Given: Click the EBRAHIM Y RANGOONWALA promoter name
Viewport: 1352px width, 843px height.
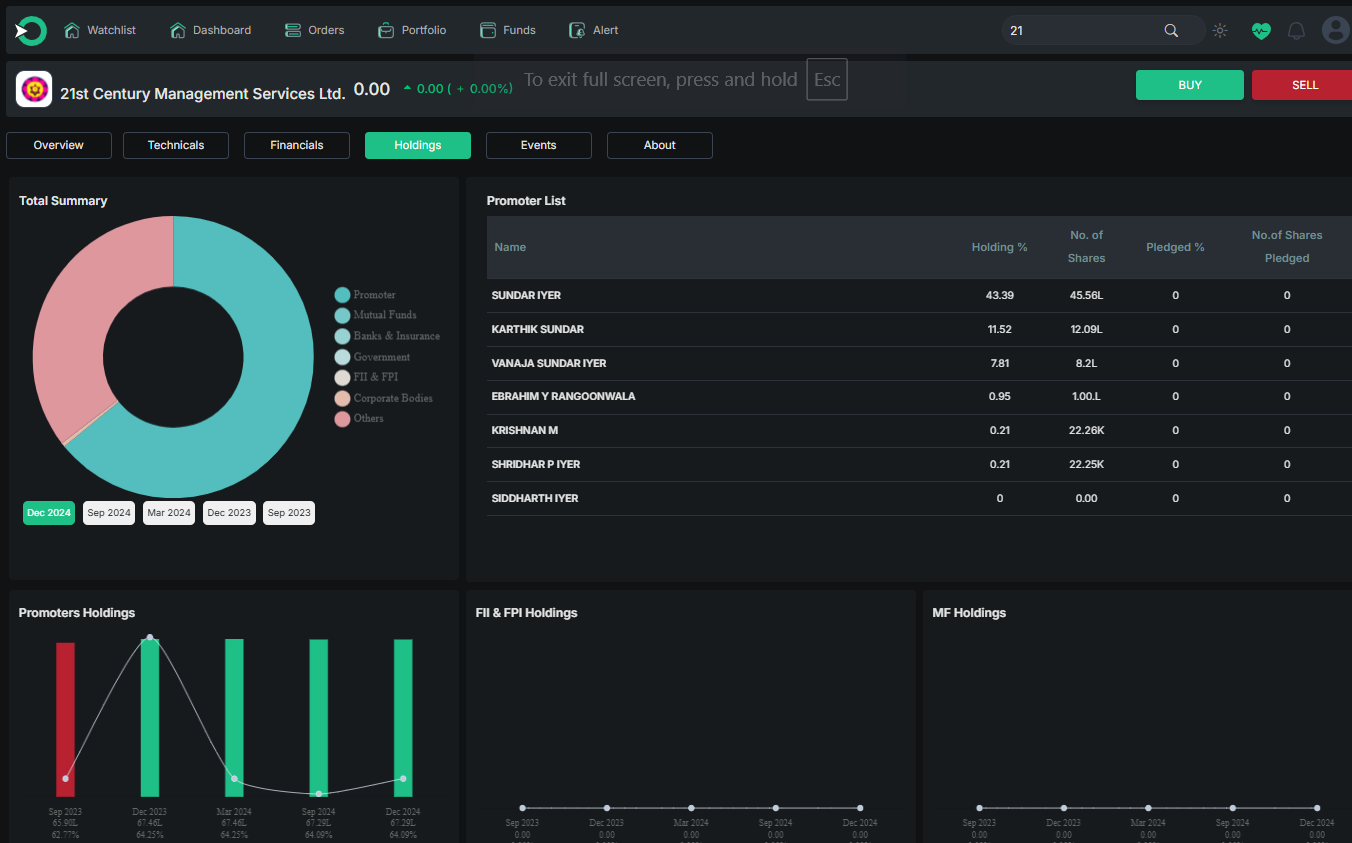Looking at the screenshot, I should 563,396.
